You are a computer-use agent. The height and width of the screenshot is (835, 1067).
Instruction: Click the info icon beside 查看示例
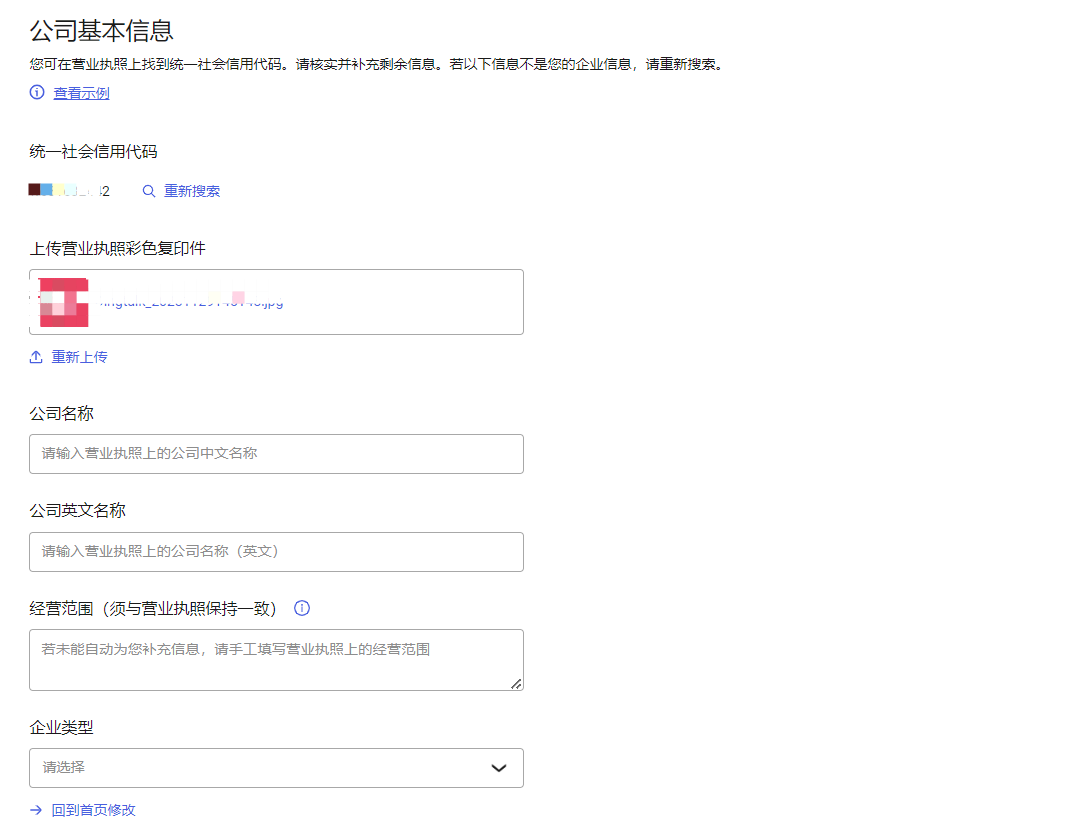(37, 93)
